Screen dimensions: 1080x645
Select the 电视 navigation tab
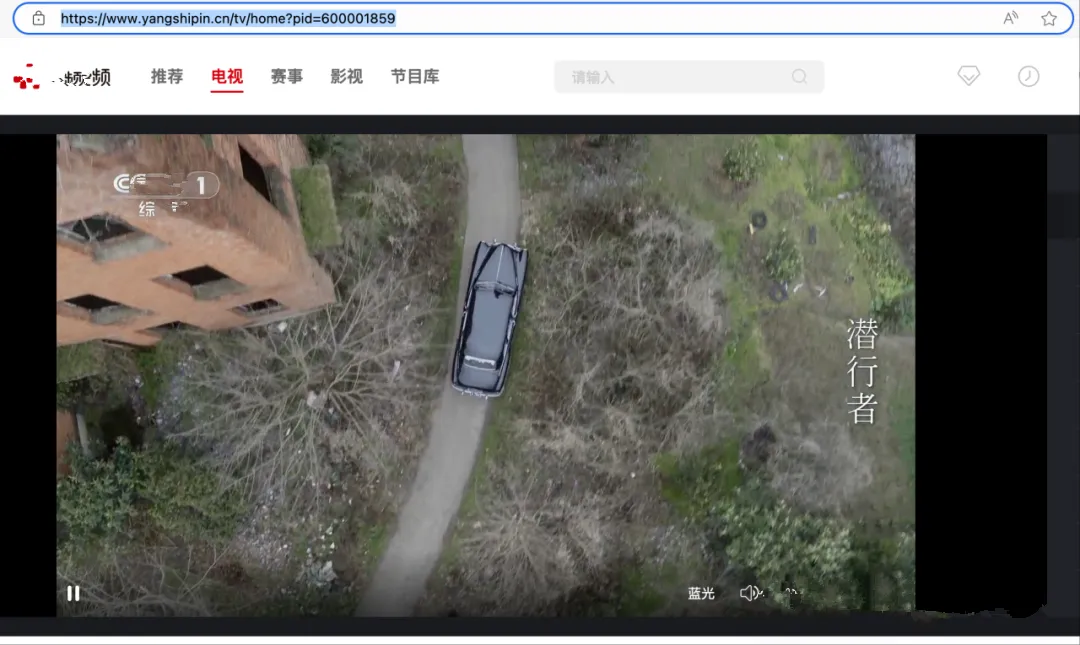pos(227,76)
